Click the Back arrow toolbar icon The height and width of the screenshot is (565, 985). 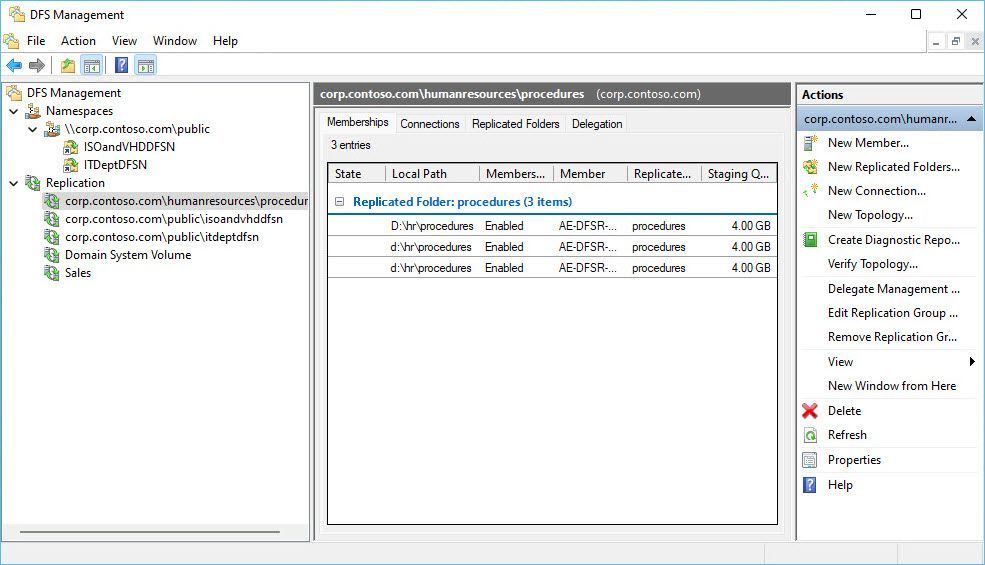click(x=14, y=65)
